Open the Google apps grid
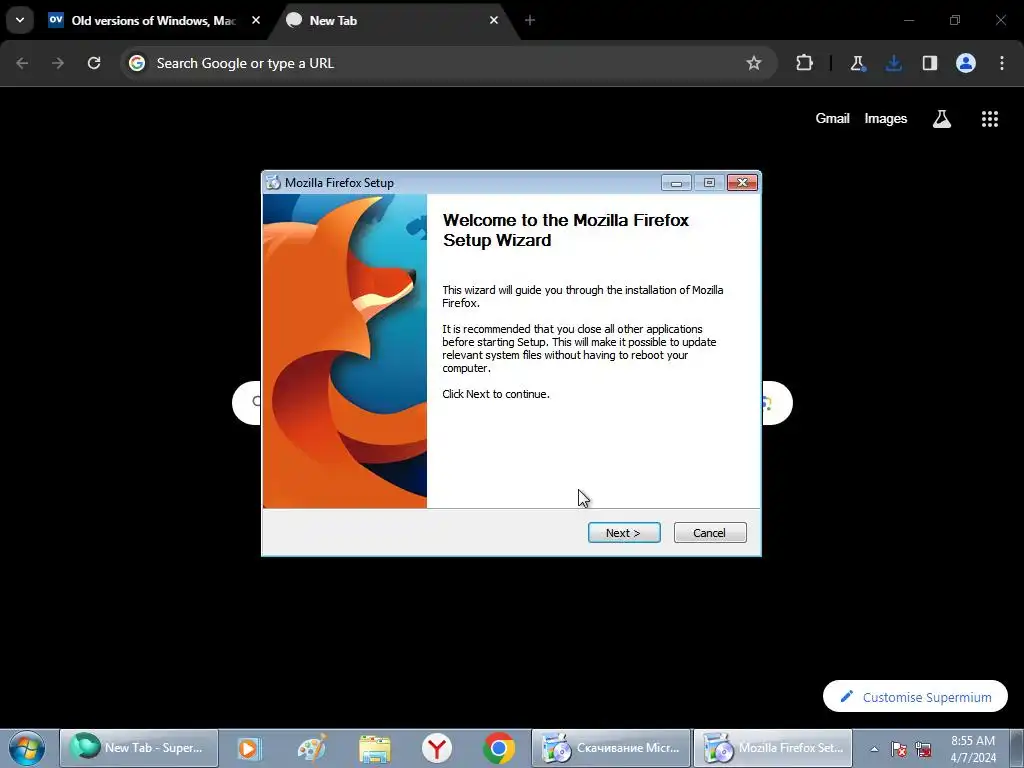1024x768 pixels. pyautogui.click(x=989, y=119)
